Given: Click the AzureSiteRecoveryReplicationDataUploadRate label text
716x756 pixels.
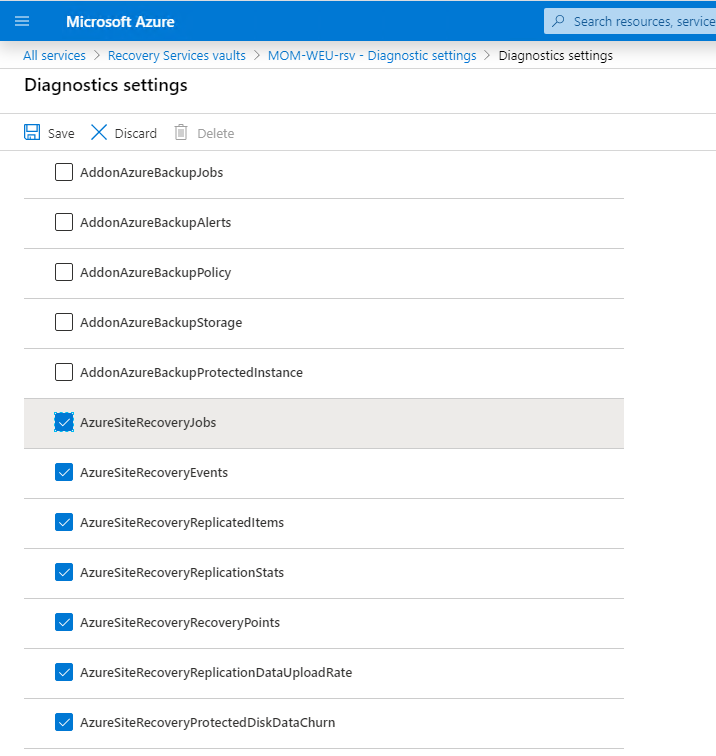Looking at the screenshot, I should point(216,673).
